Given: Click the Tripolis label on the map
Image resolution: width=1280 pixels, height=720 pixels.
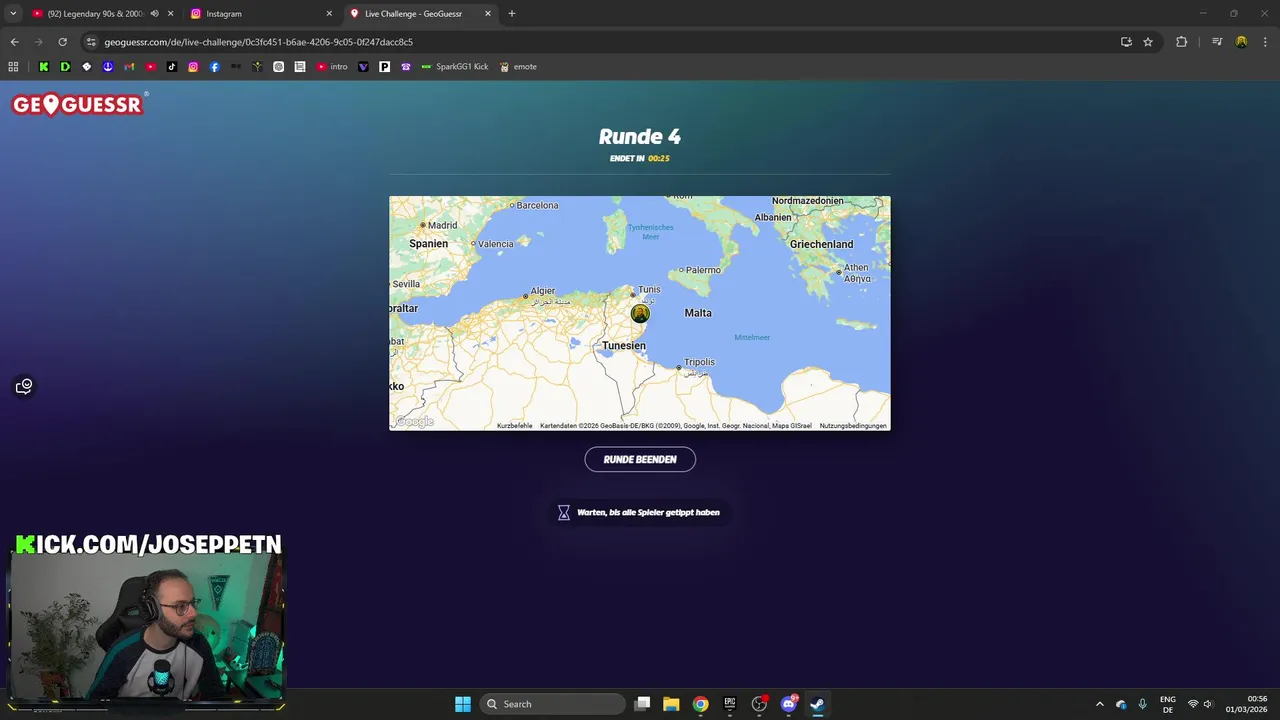Looking at the screenshot, I should coord(699,362).
